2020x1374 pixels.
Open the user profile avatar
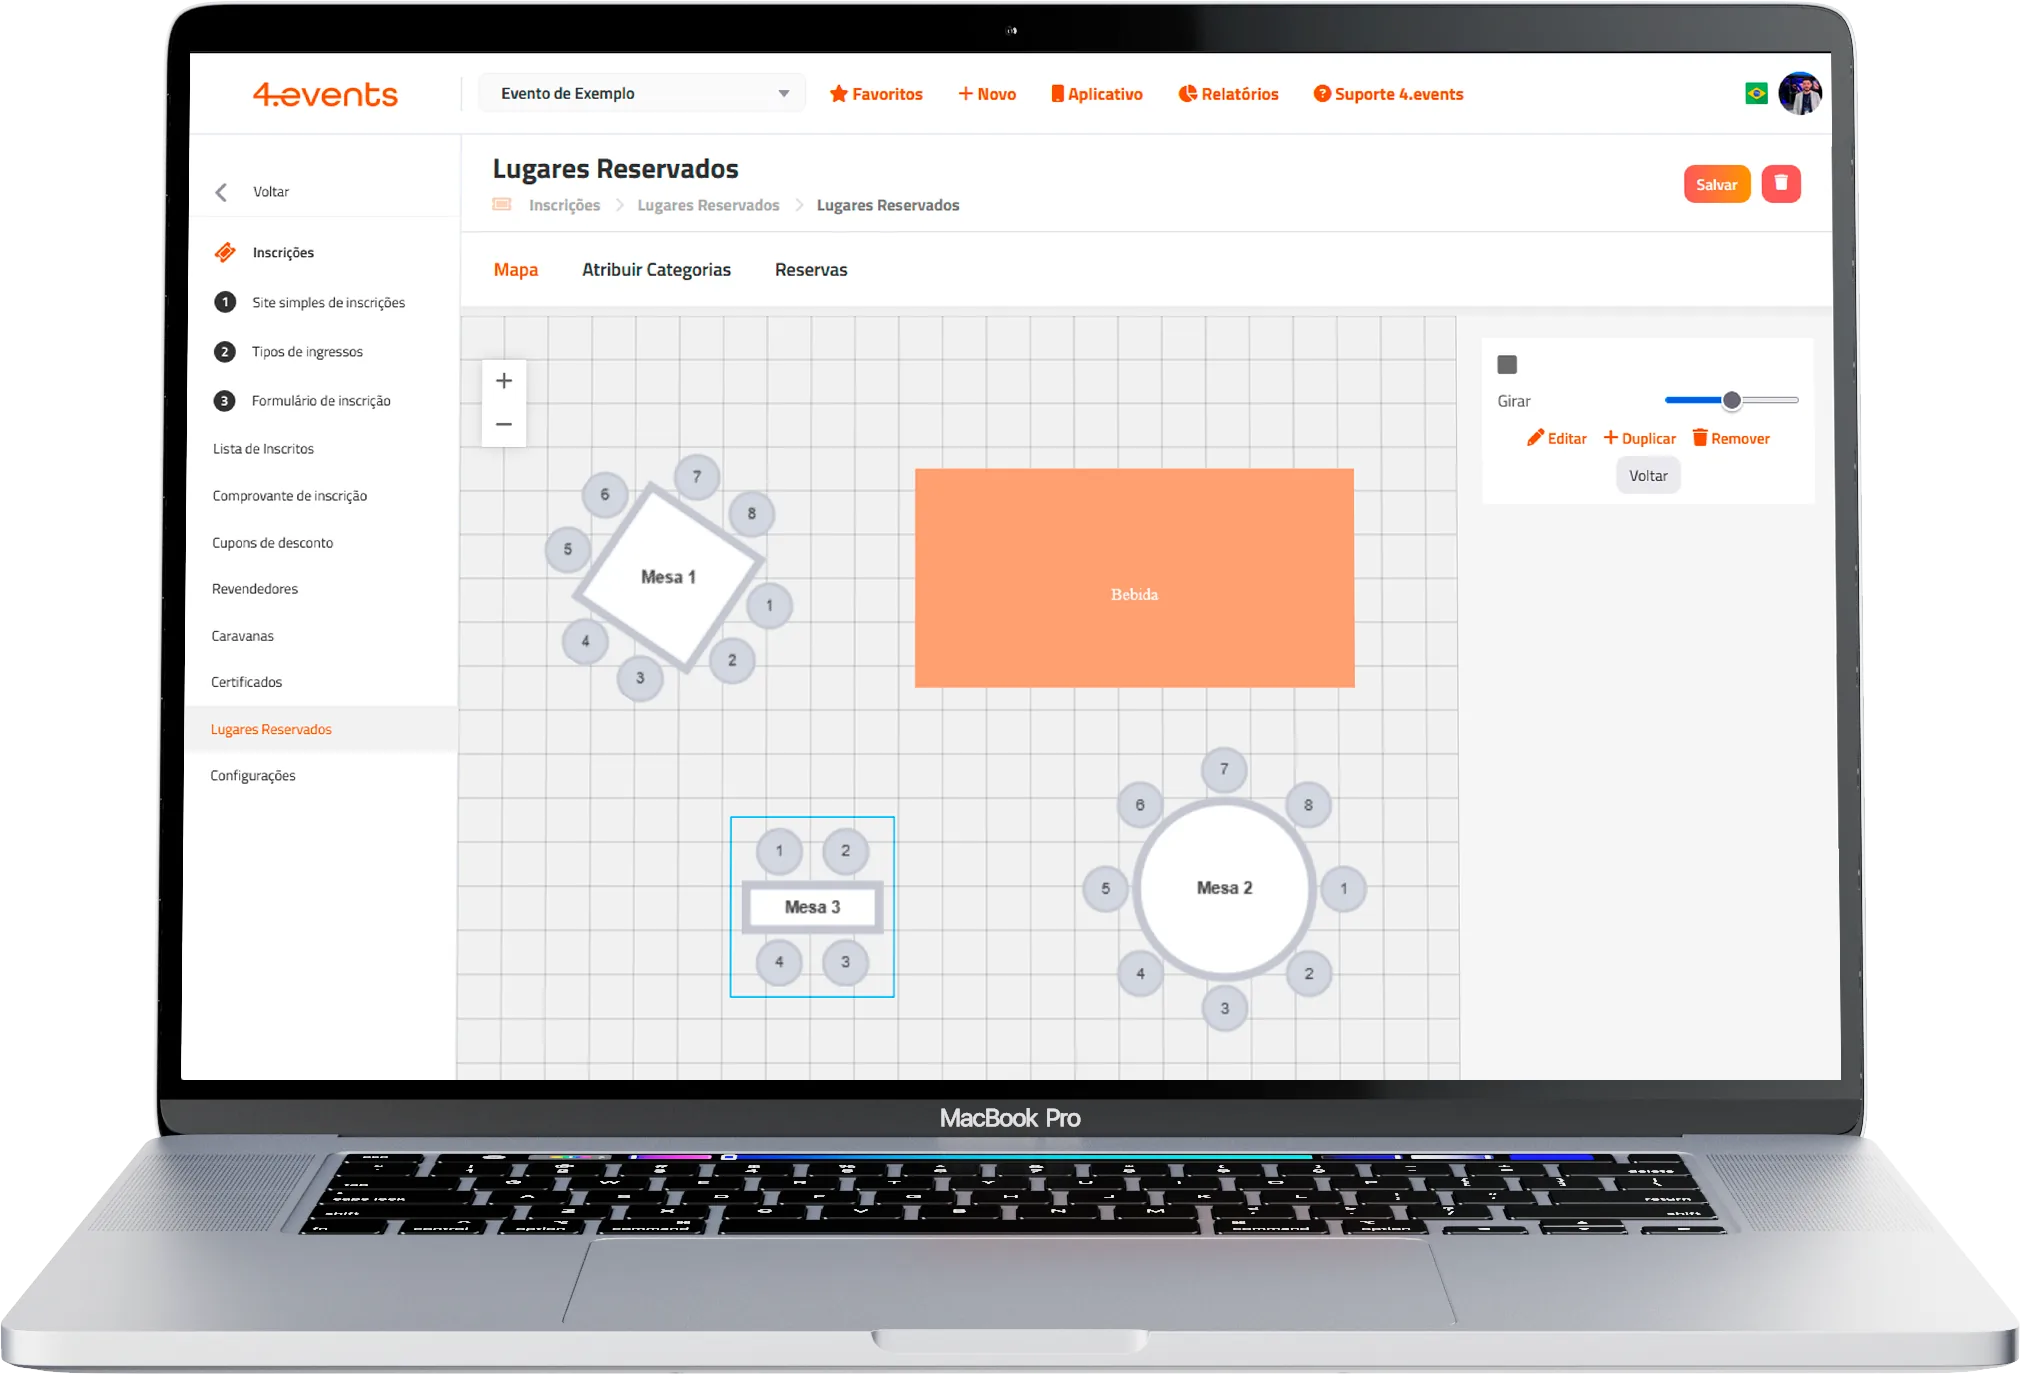click(x=1800, y=94)
